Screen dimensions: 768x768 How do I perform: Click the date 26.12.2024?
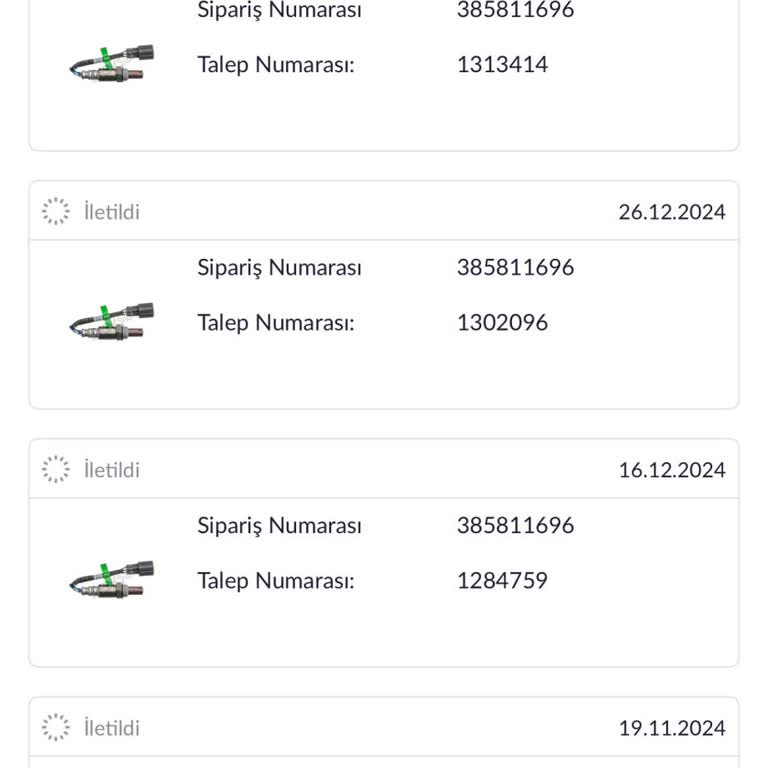(x=672, y=212)
